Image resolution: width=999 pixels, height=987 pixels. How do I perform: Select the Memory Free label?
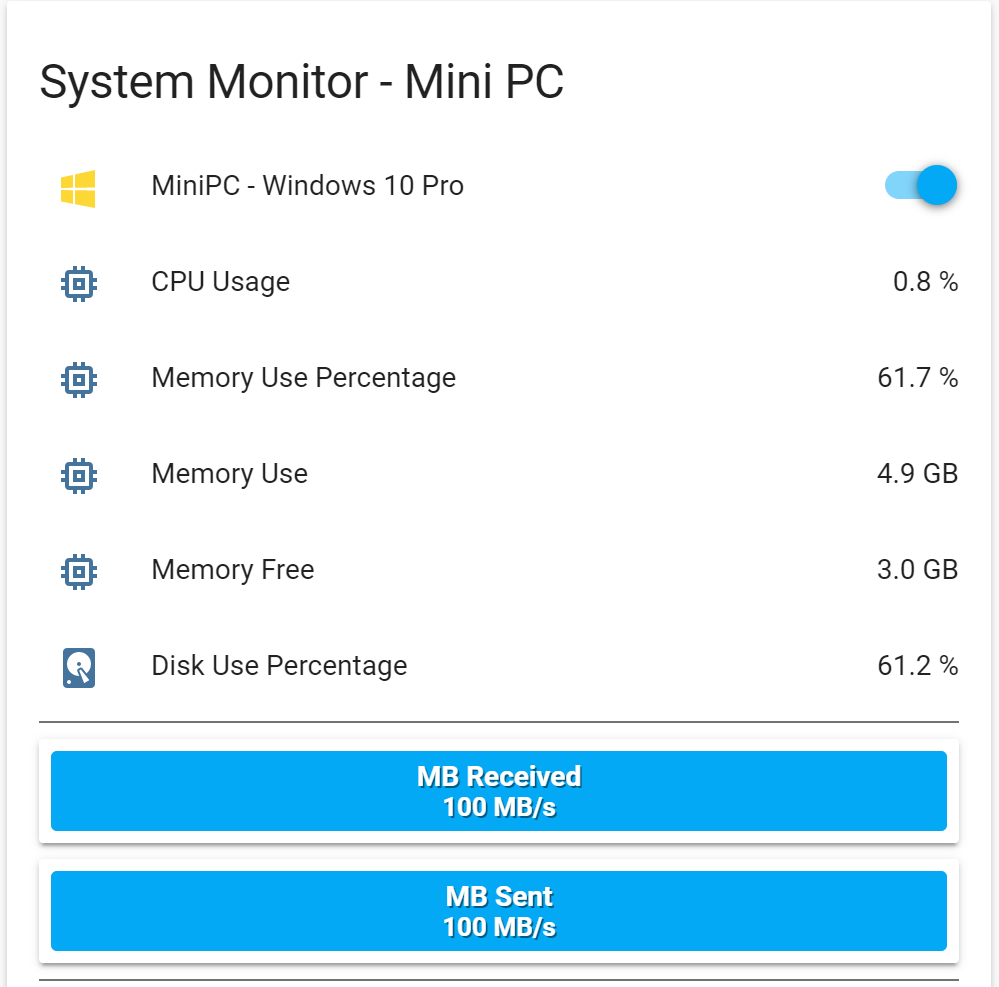pyautogui.click(x=232, y=570)
